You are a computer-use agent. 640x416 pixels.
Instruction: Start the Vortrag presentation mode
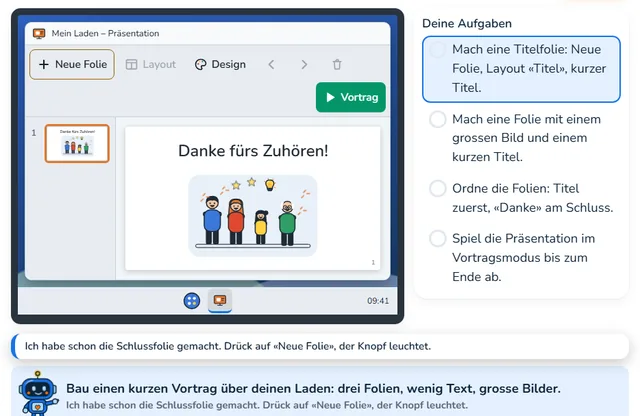tap(351, 97)
